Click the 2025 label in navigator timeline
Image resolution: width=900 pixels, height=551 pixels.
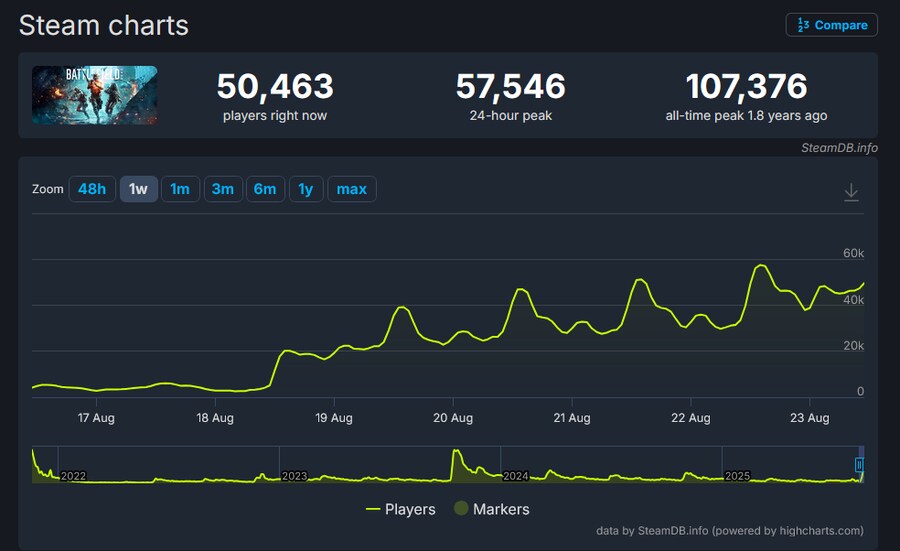pos(737,476)
